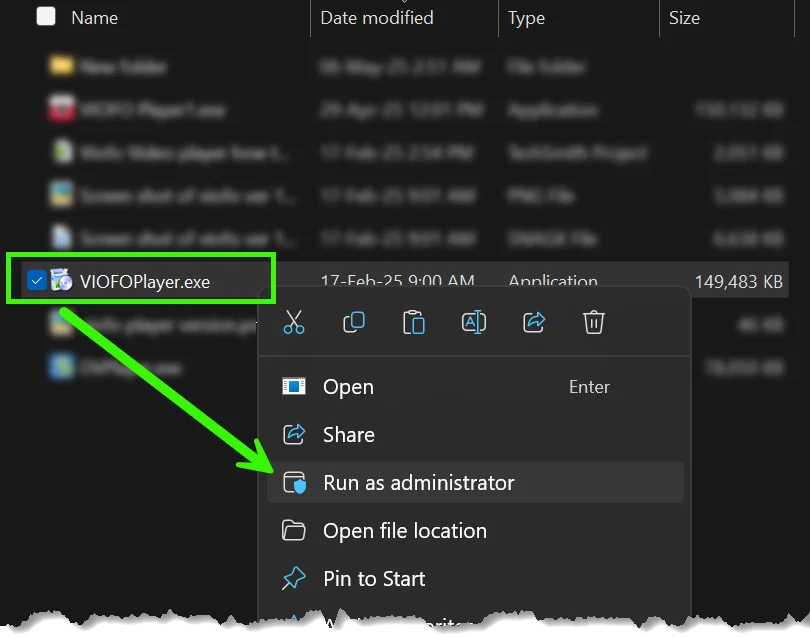Click the Paste clipboard icon
Image resolution: width=810 pixels, height=637 pixels.
414,322
